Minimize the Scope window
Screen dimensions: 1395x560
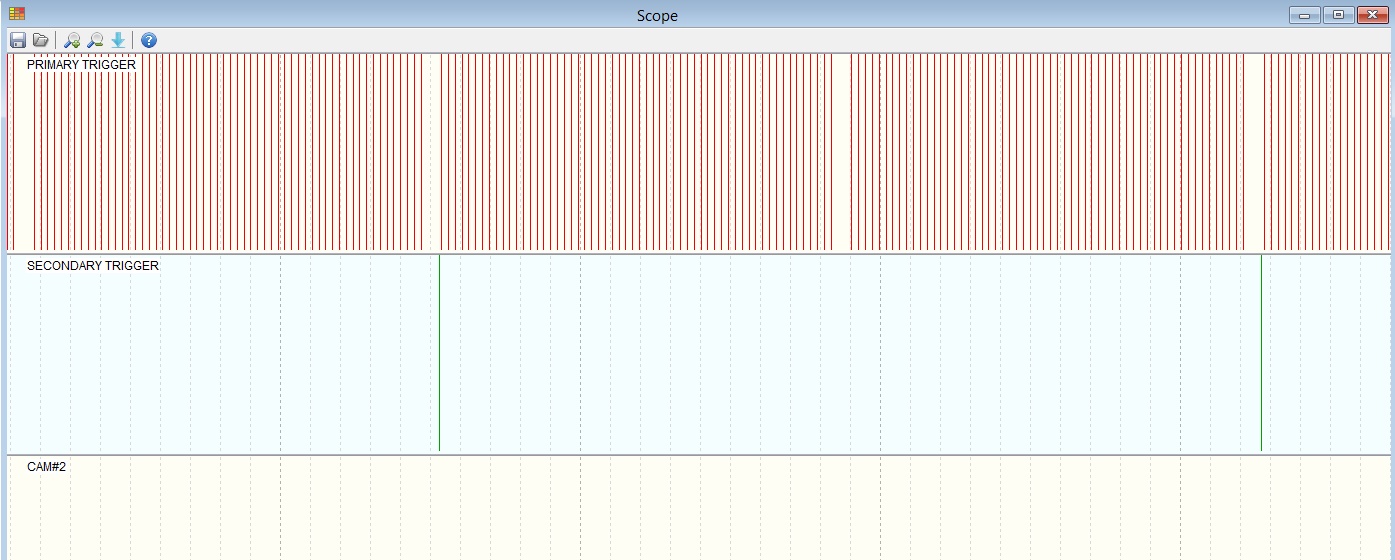(x=1304, y=15)
